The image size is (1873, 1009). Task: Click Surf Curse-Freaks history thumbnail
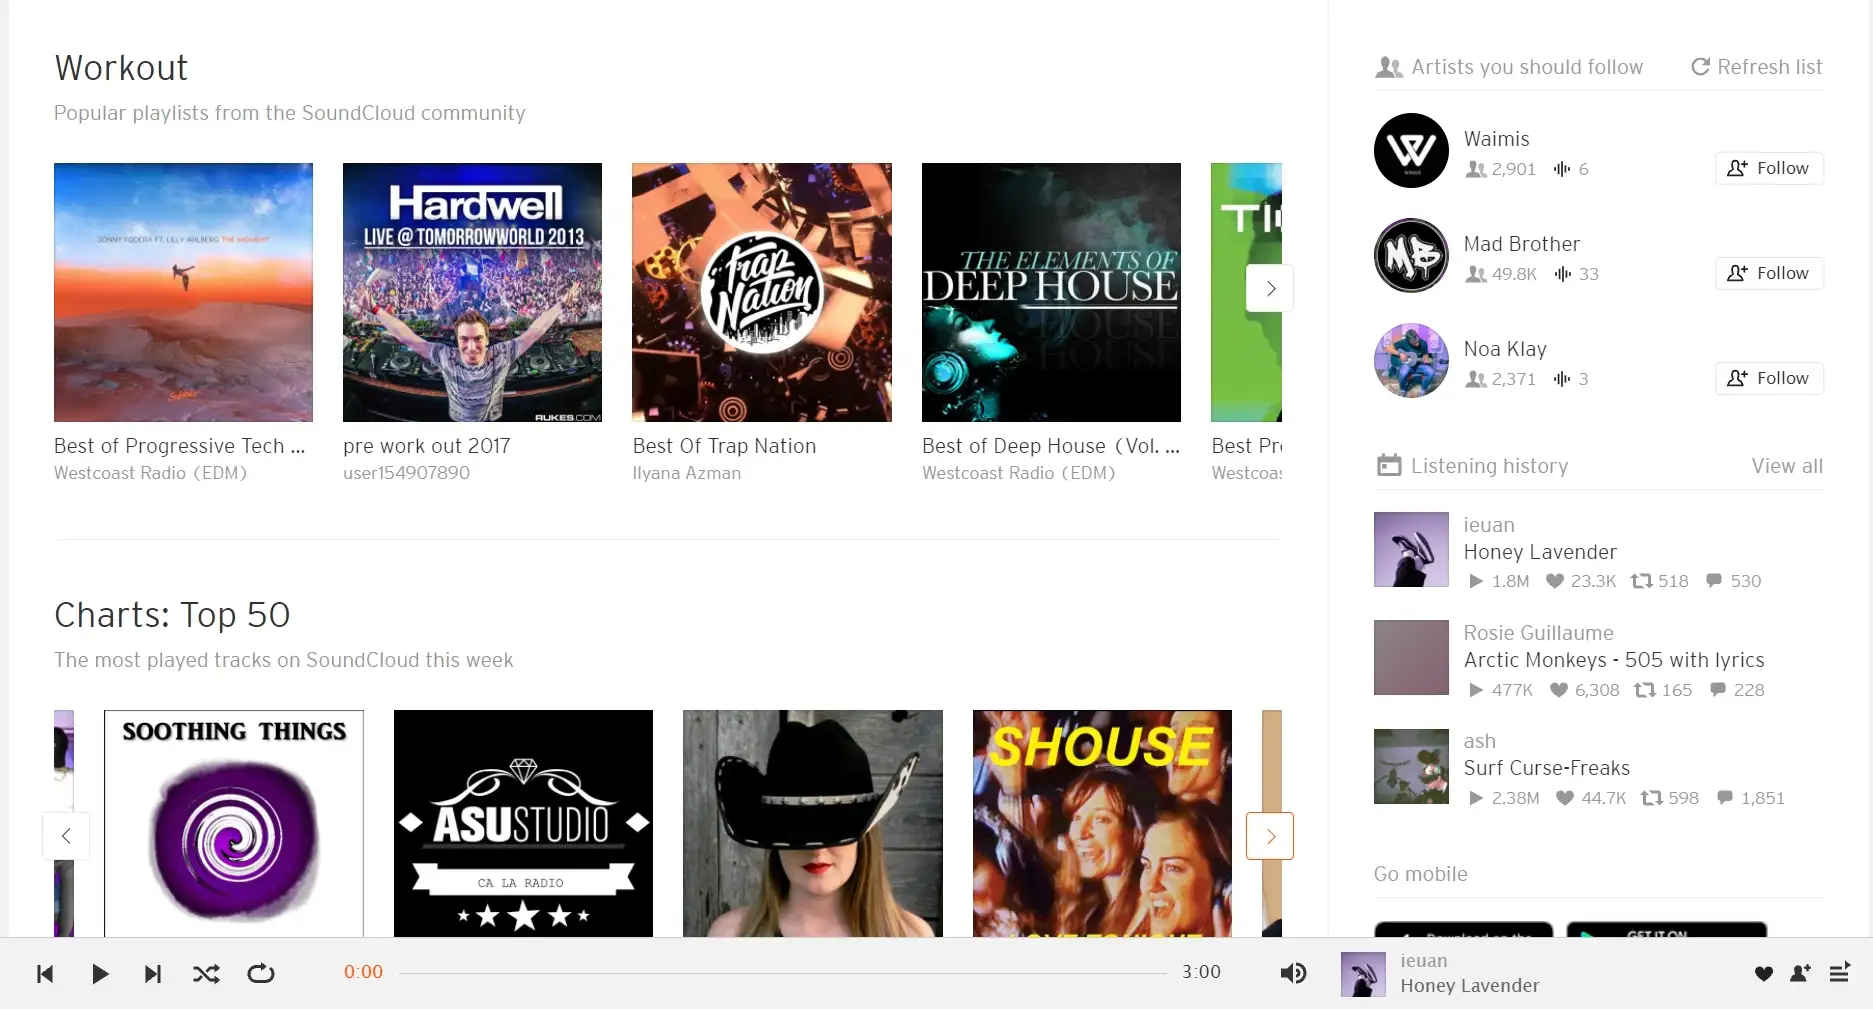click(x=1411, y=766)
